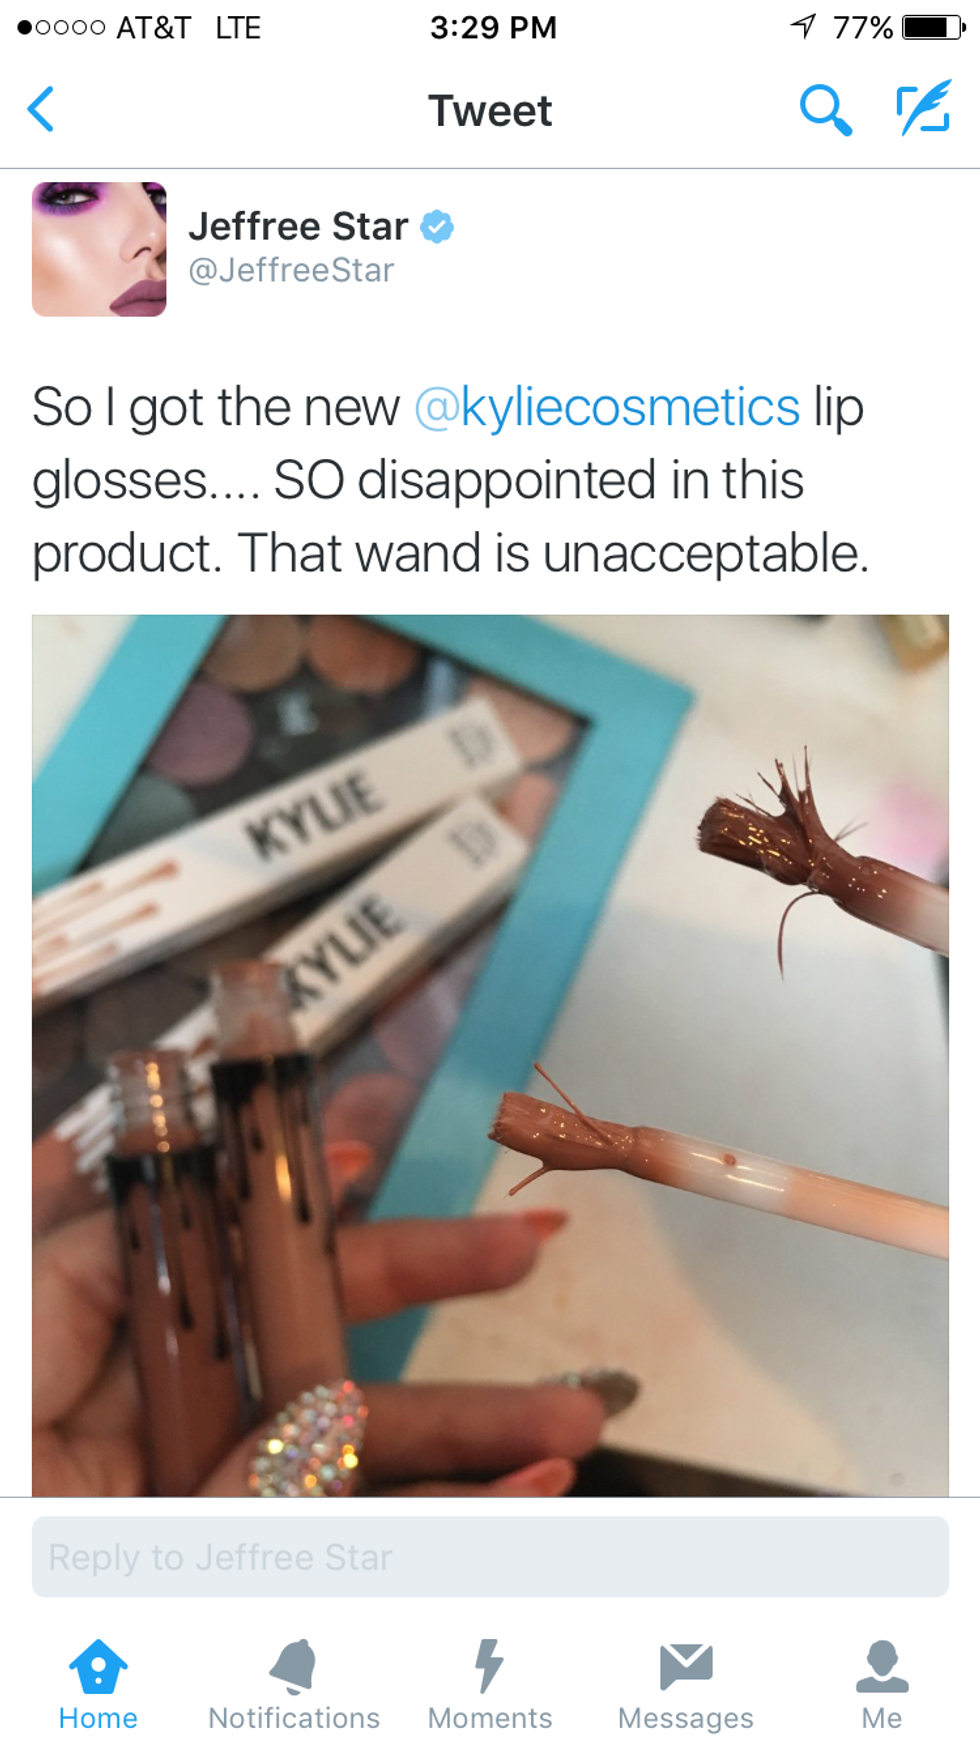Open the @kyliecosmetics mention link

[x=607, y=407]
